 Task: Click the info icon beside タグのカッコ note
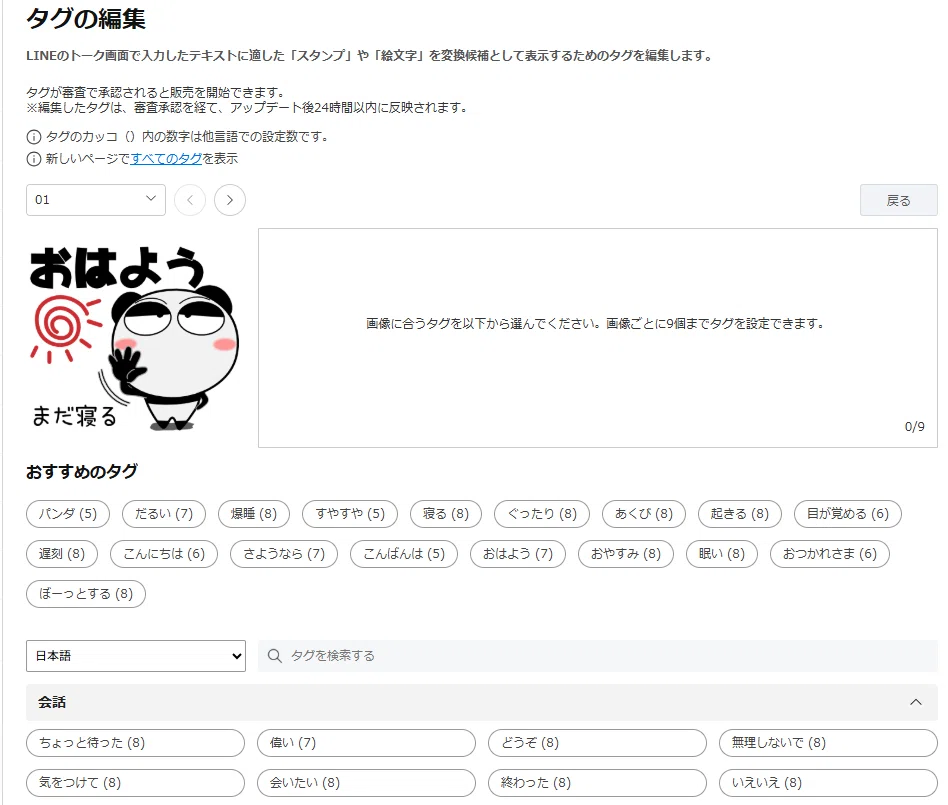pos(34,137)
